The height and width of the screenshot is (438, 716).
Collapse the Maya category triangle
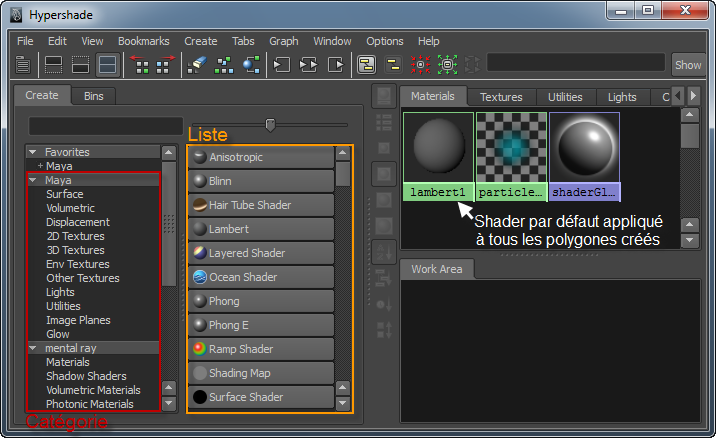(32, 180)
